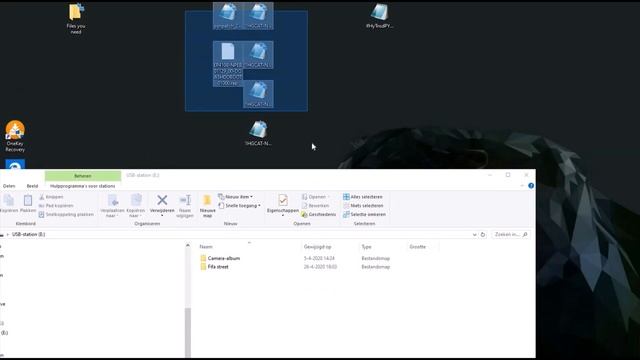Open the 'Files you need' desktop folder
The width and height of the screenshot is (640, 360).
(76, 18)
